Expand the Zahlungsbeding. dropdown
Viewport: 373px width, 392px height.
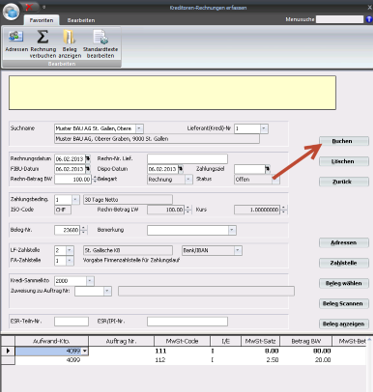[75, 200]
